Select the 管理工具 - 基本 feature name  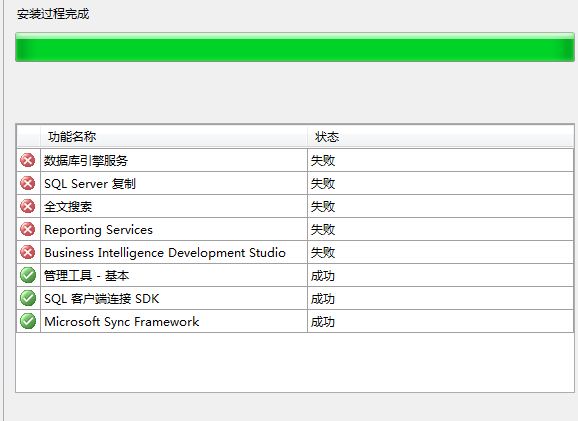click(87, 275)
